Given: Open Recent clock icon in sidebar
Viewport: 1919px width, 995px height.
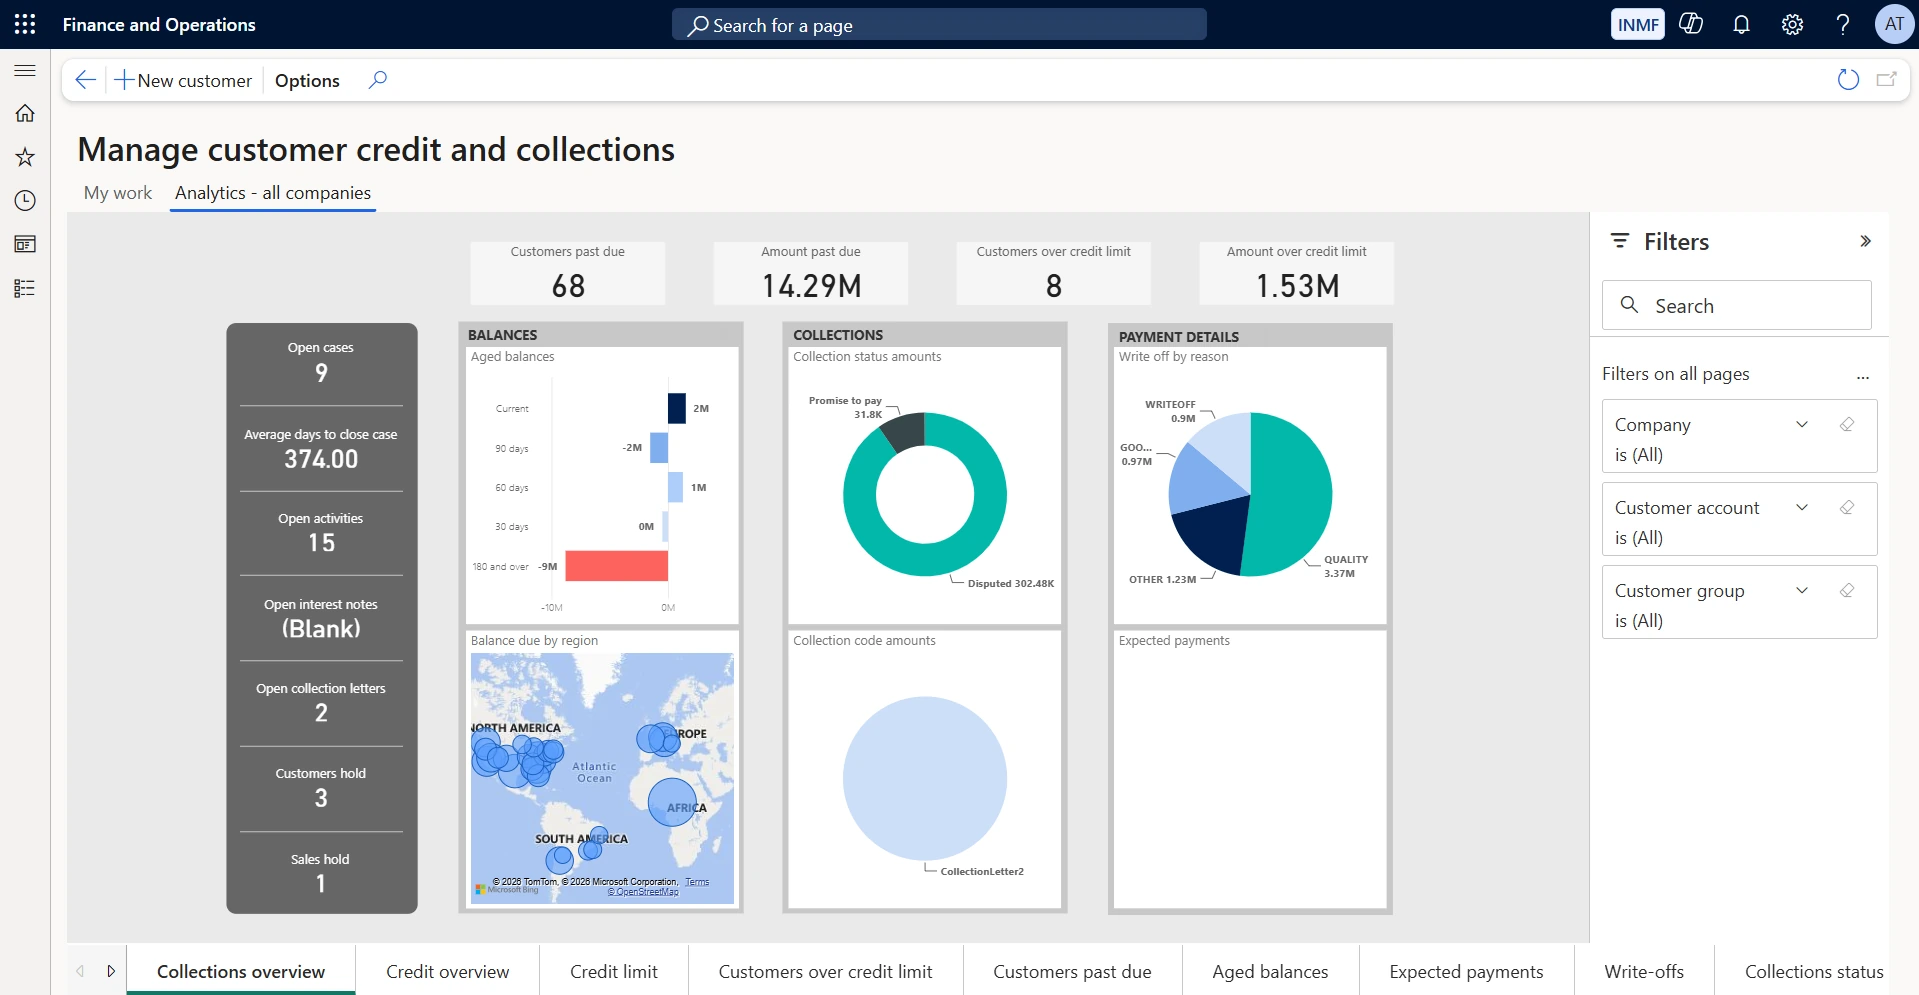Looking at the screenshot, I should click(25, 201).
